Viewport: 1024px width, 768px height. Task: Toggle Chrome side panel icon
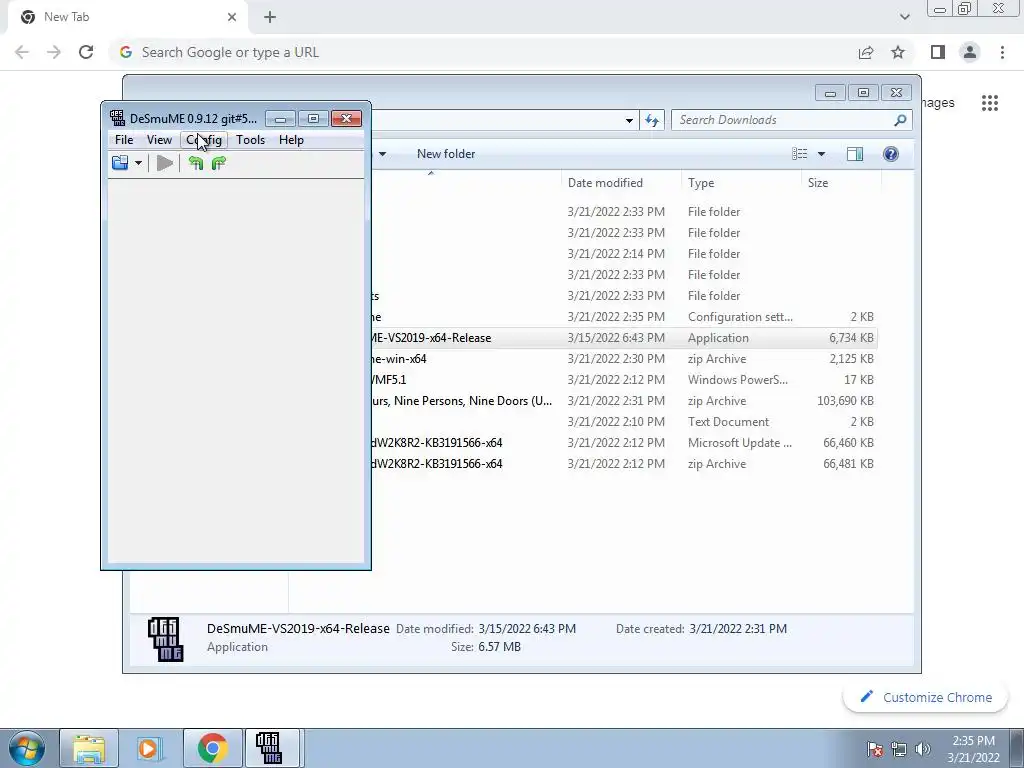tap(938, 52)
